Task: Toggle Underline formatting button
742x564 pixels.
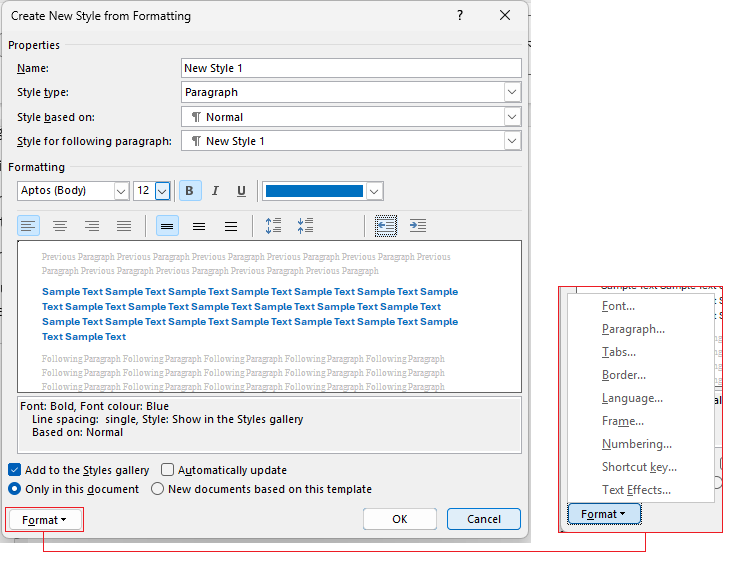Action: point(241,191)
